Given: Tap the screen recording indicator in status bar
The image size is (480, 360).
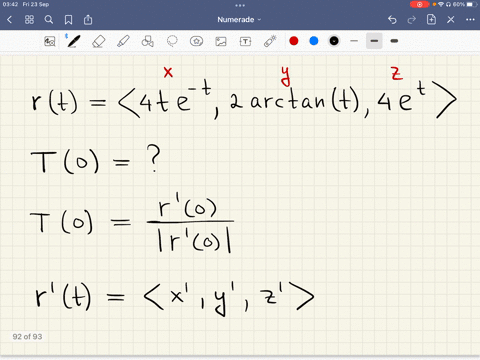Looking at the screenshot, I should [x=419, y=4].
